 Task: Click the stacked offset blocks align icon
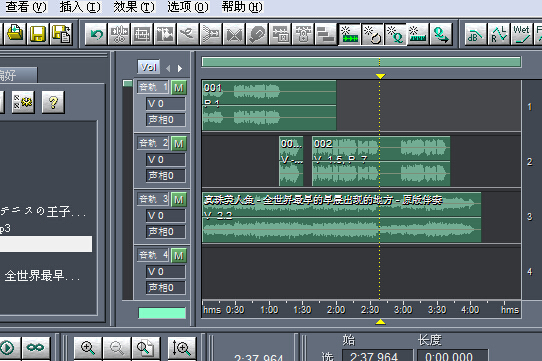[x=326, y=34]
